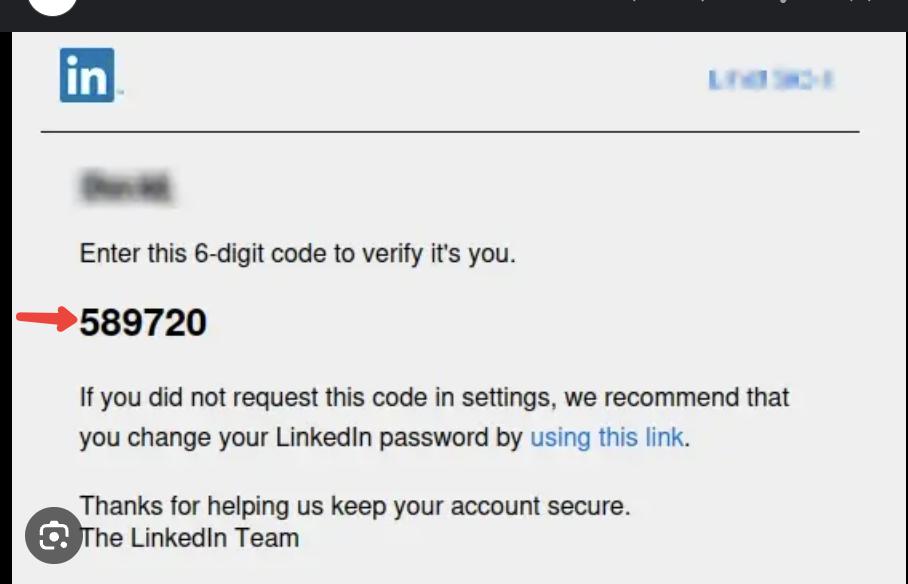This screenshot has height=584, width=908.
Task: Select the verification code 589720
Action: 143,322
